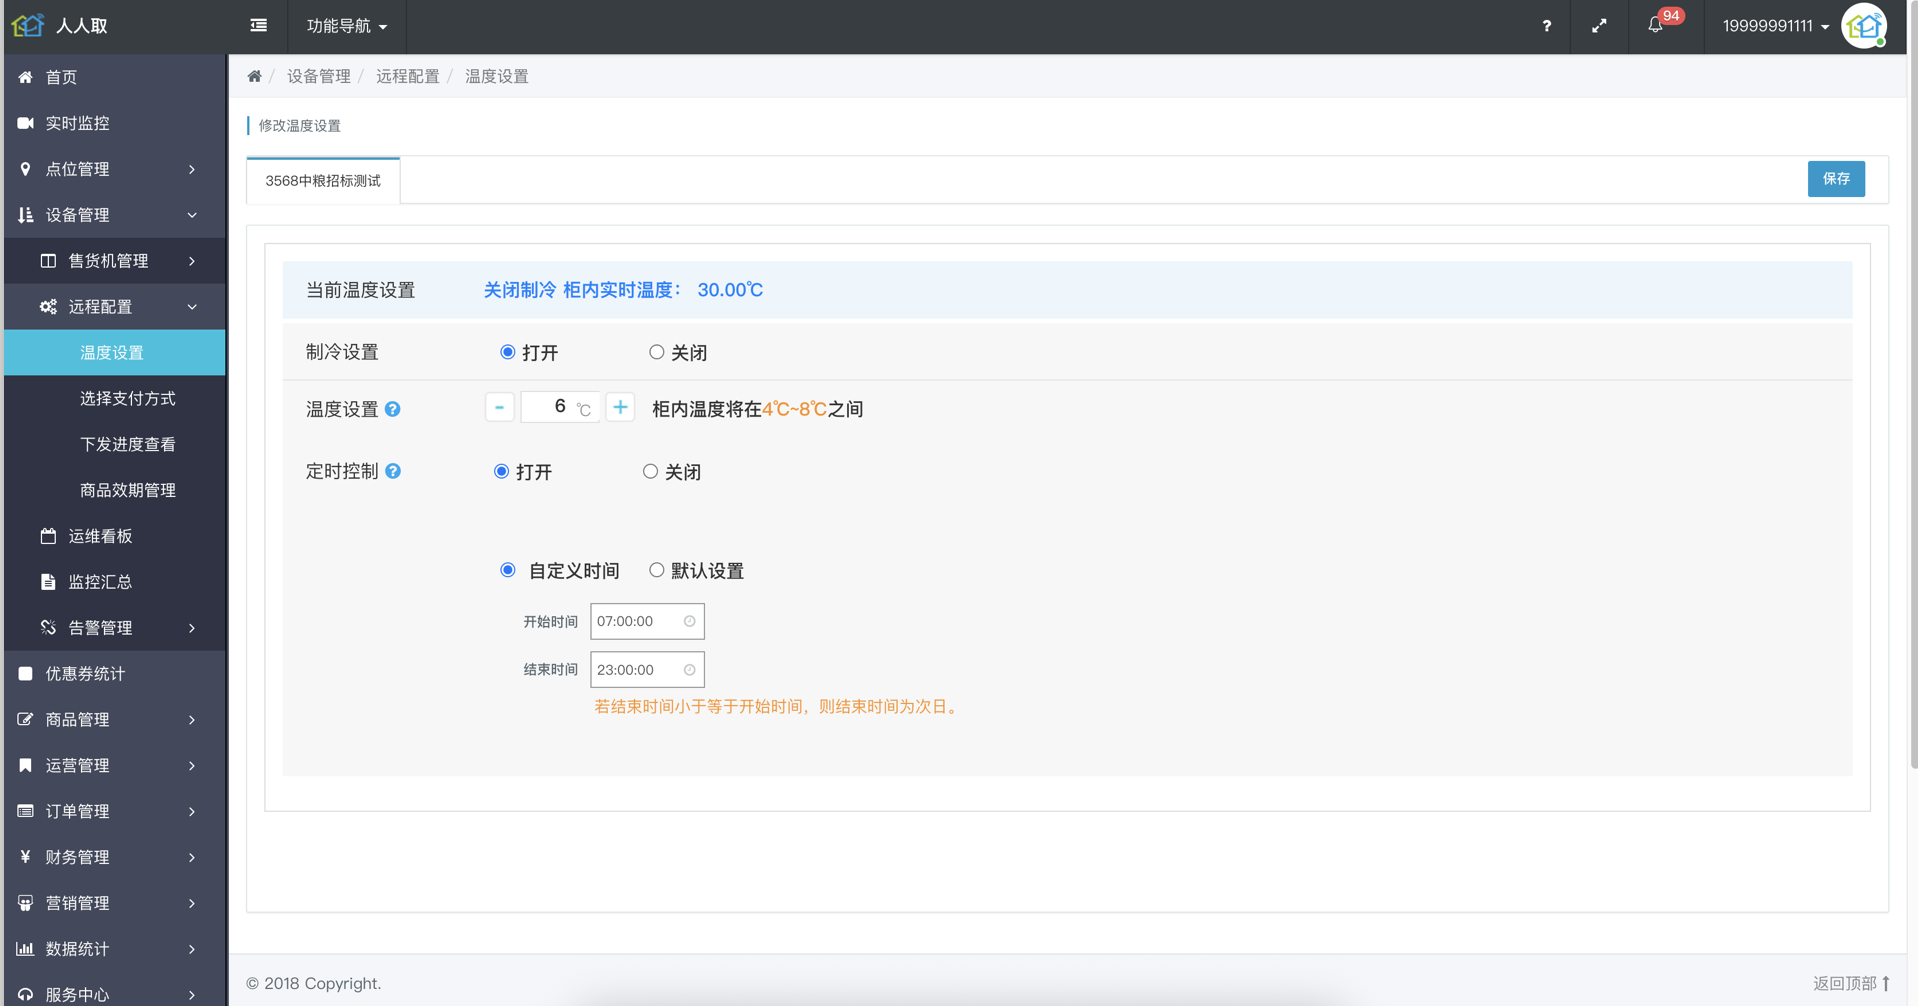Open 服务中心 sidebar menu
Viewport: 1918px width, 1006px height.
coord(115,994)
